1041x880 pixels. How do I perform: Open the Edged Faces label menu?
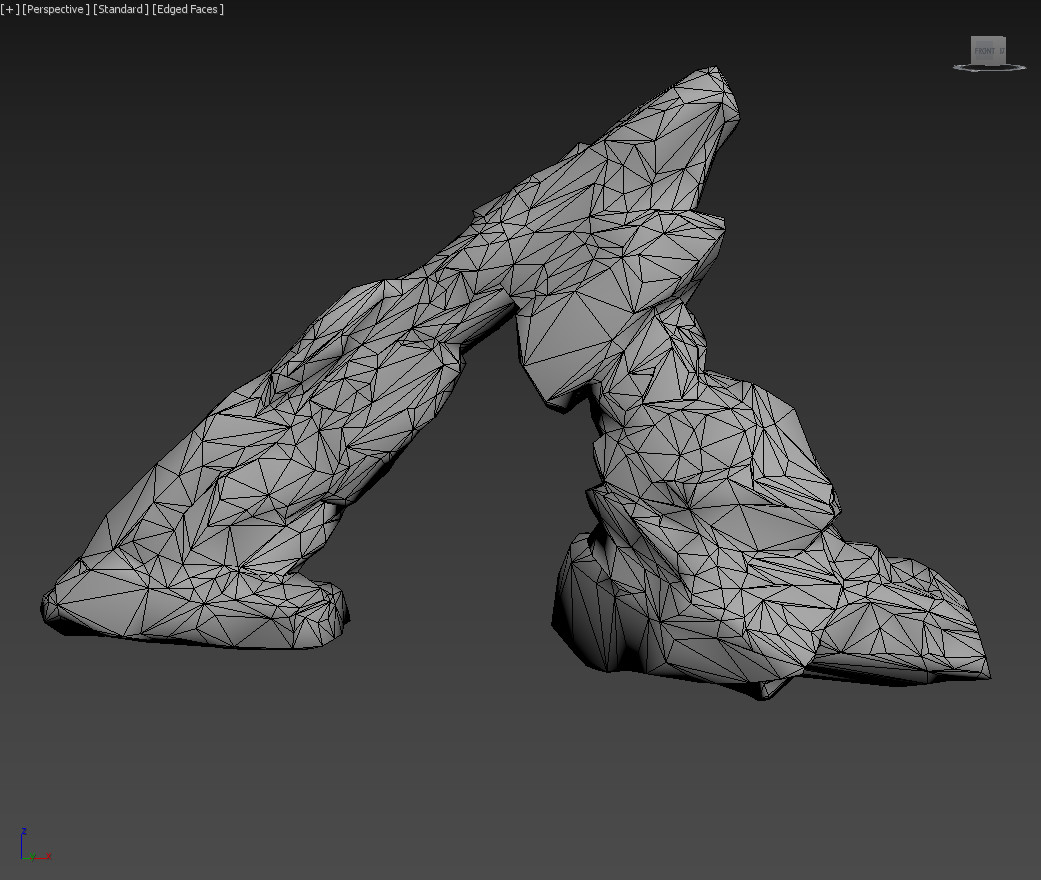[188, 9]
